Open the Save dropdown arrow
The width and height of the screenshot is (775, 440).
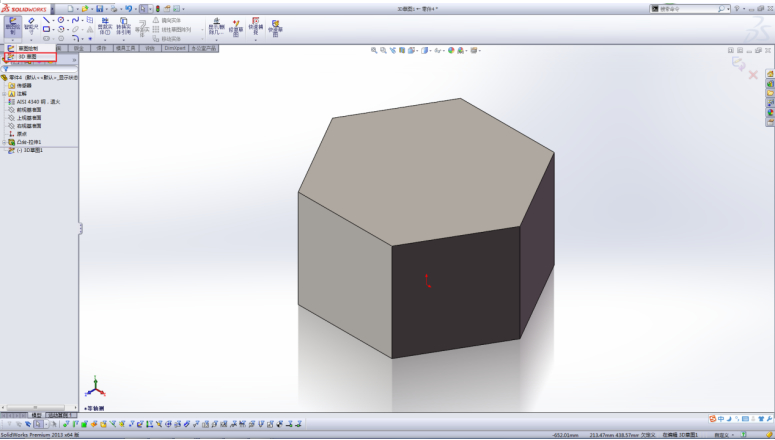coord(106,9)
